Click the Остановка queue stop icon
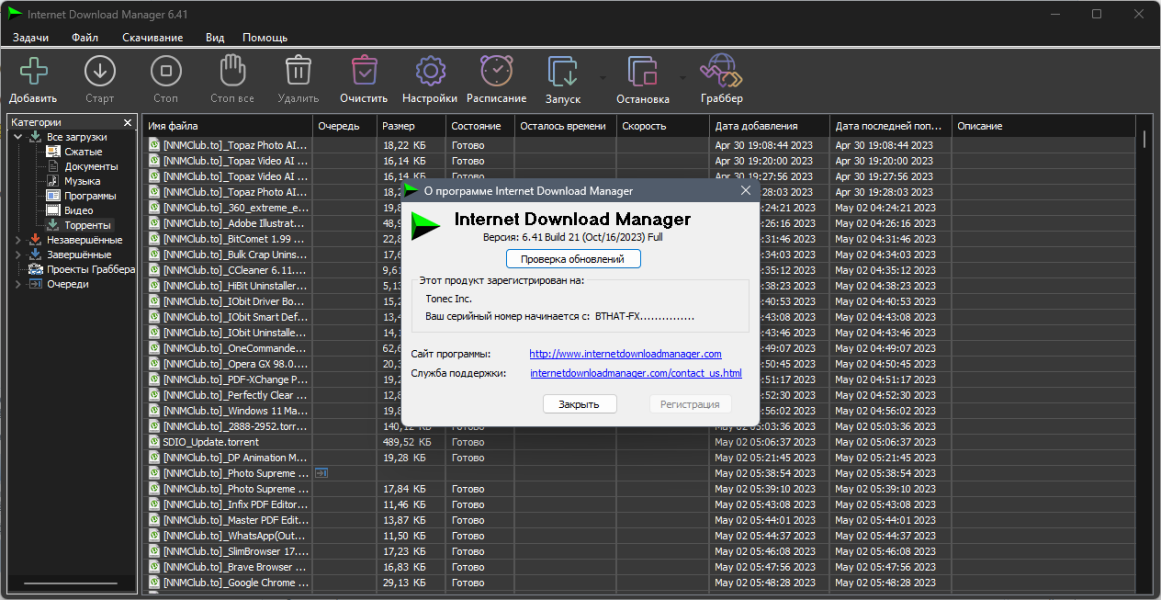 (x=643, y=72)
